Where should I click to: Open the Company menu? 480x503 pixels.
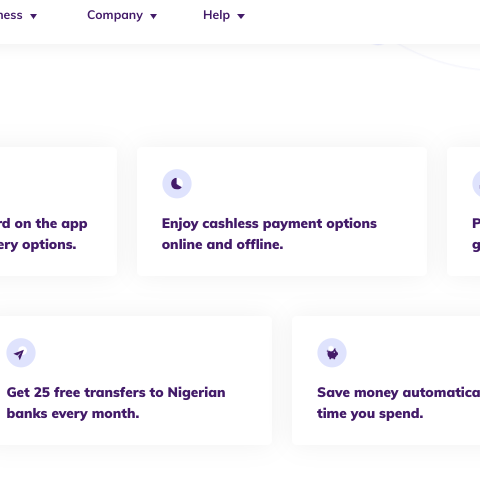pos(115,15)
